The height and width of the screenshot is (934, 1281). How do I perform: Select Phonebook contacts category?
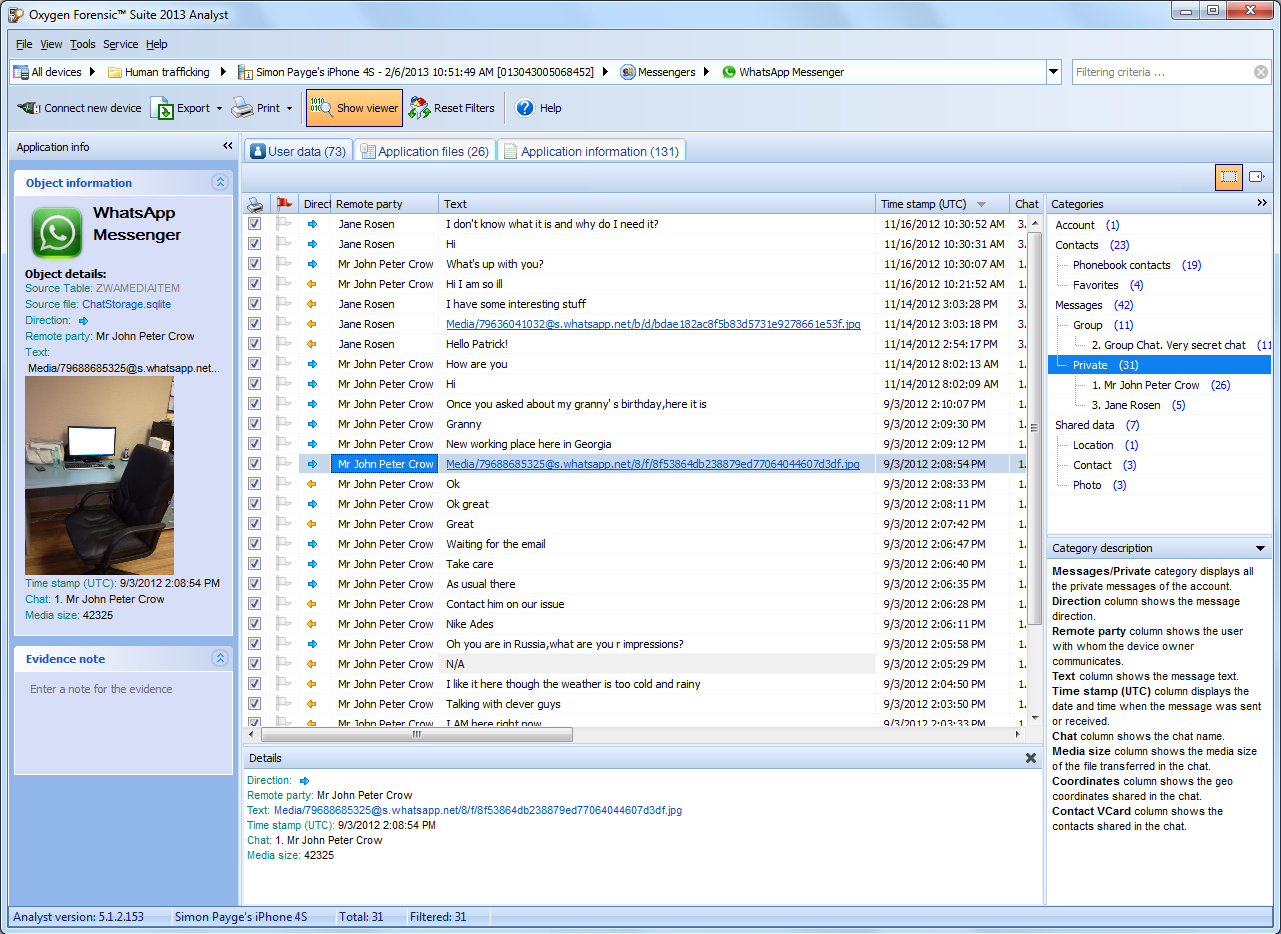[1121, 265]
